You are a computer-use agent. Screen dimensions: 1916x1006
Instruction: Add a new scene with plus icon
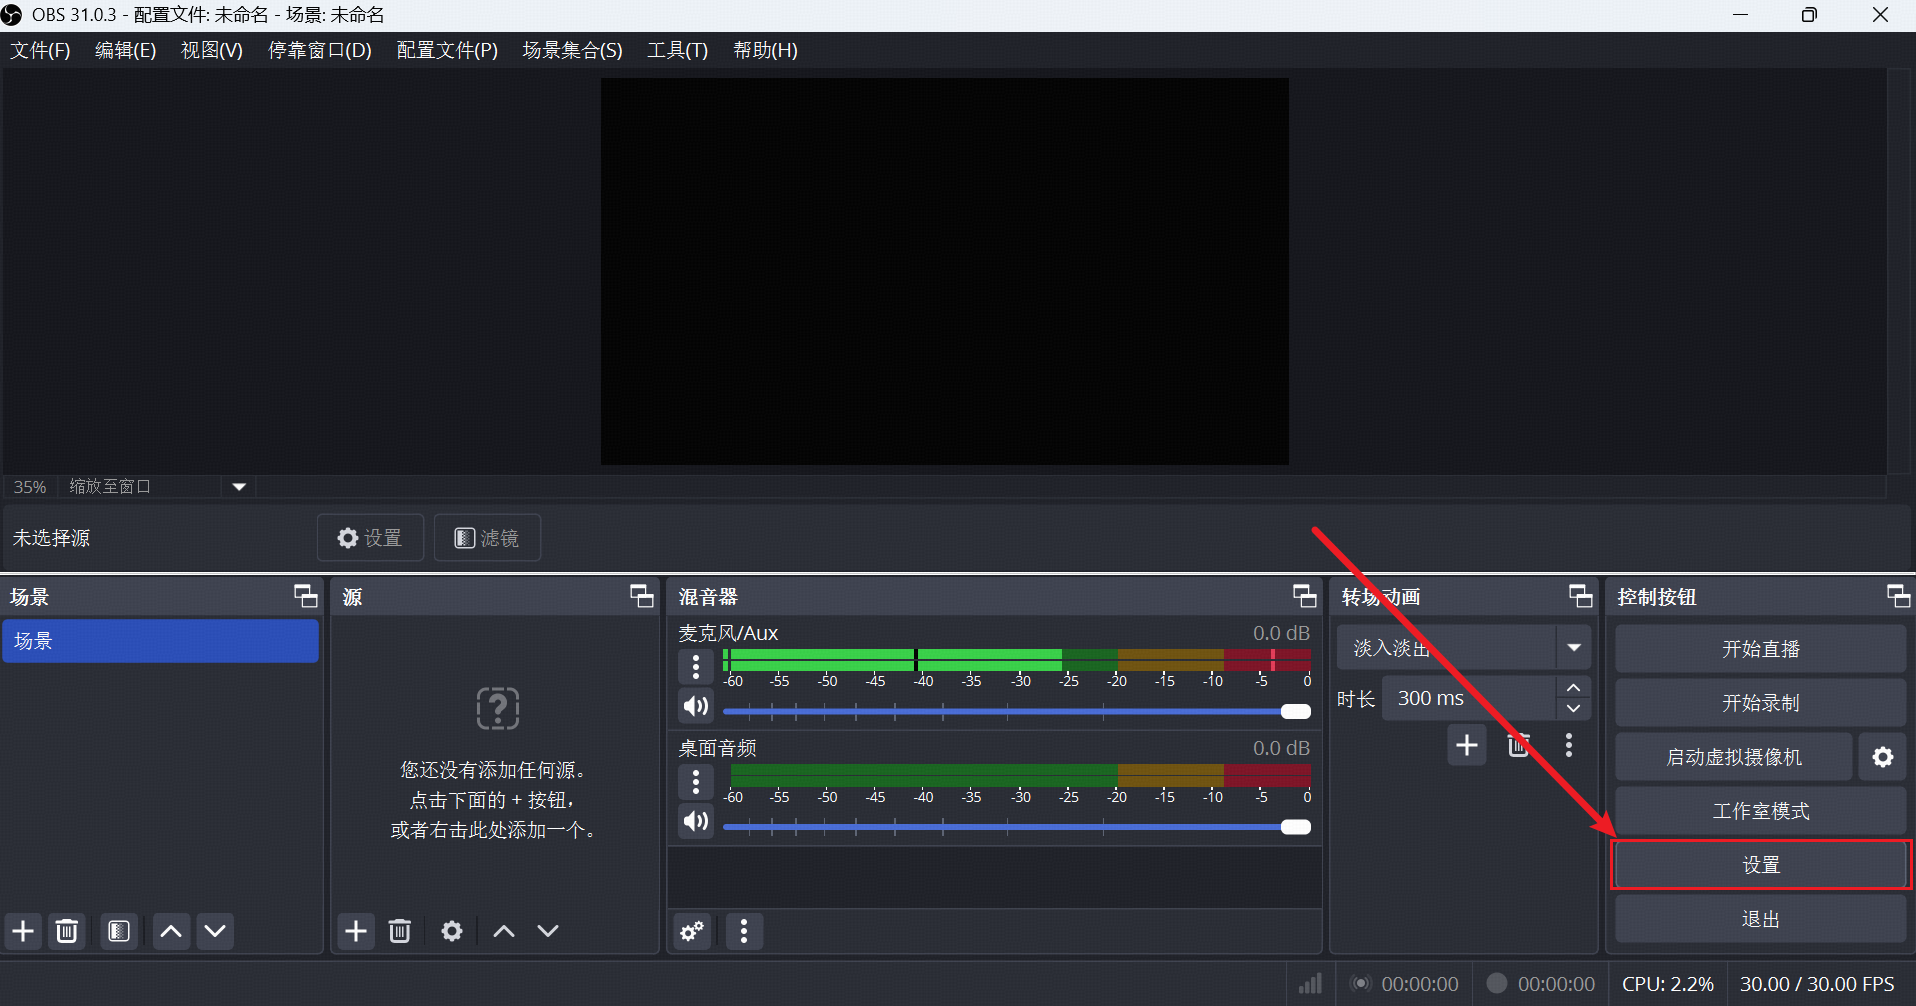pos(23,931)
